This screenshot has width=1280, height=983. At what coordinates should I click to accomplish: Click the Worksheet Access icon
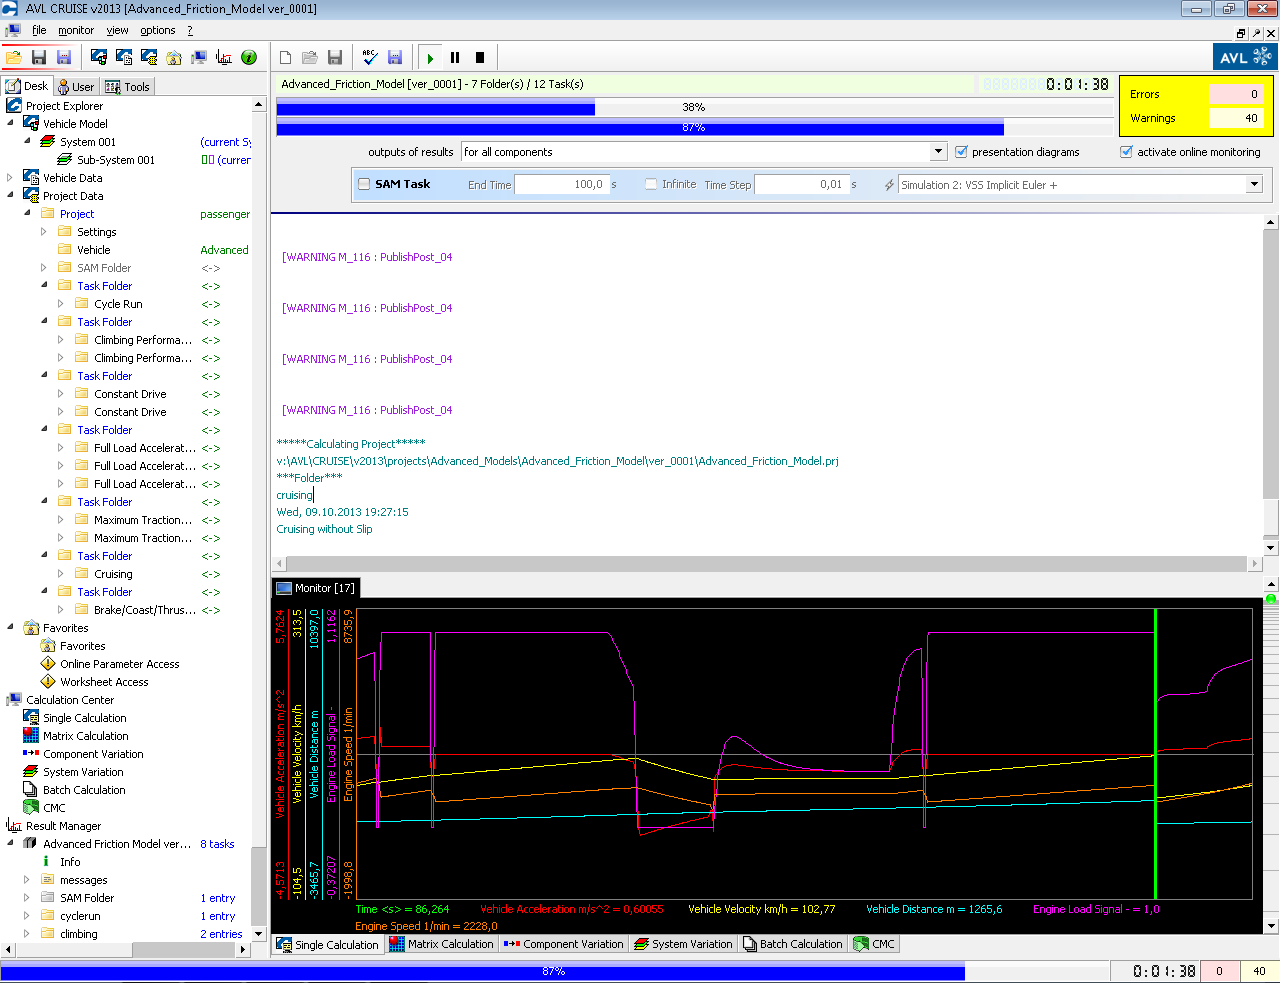48,682
